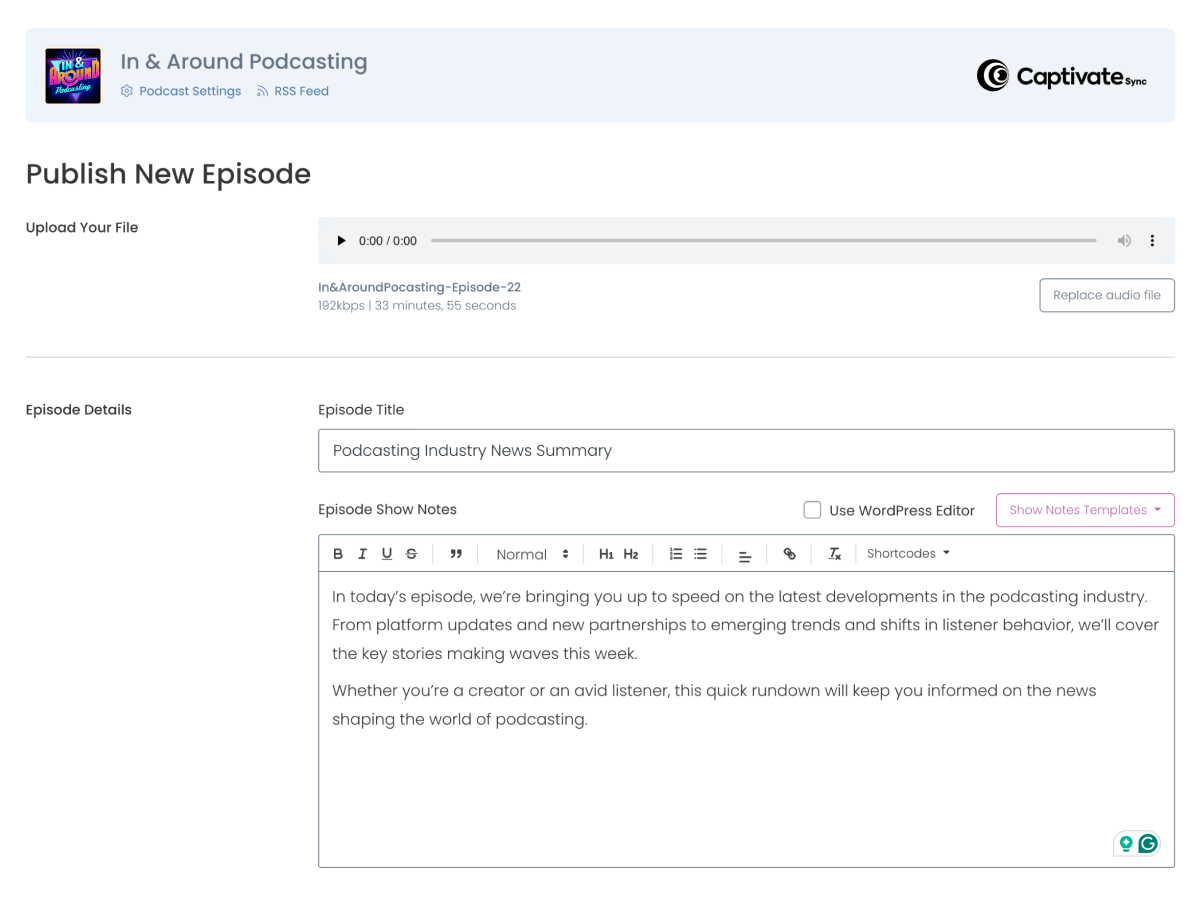The height and width of the screenshot is (900, 1200).
Task: Click the Replace audio file button
Action: (x=1107, y=295)
